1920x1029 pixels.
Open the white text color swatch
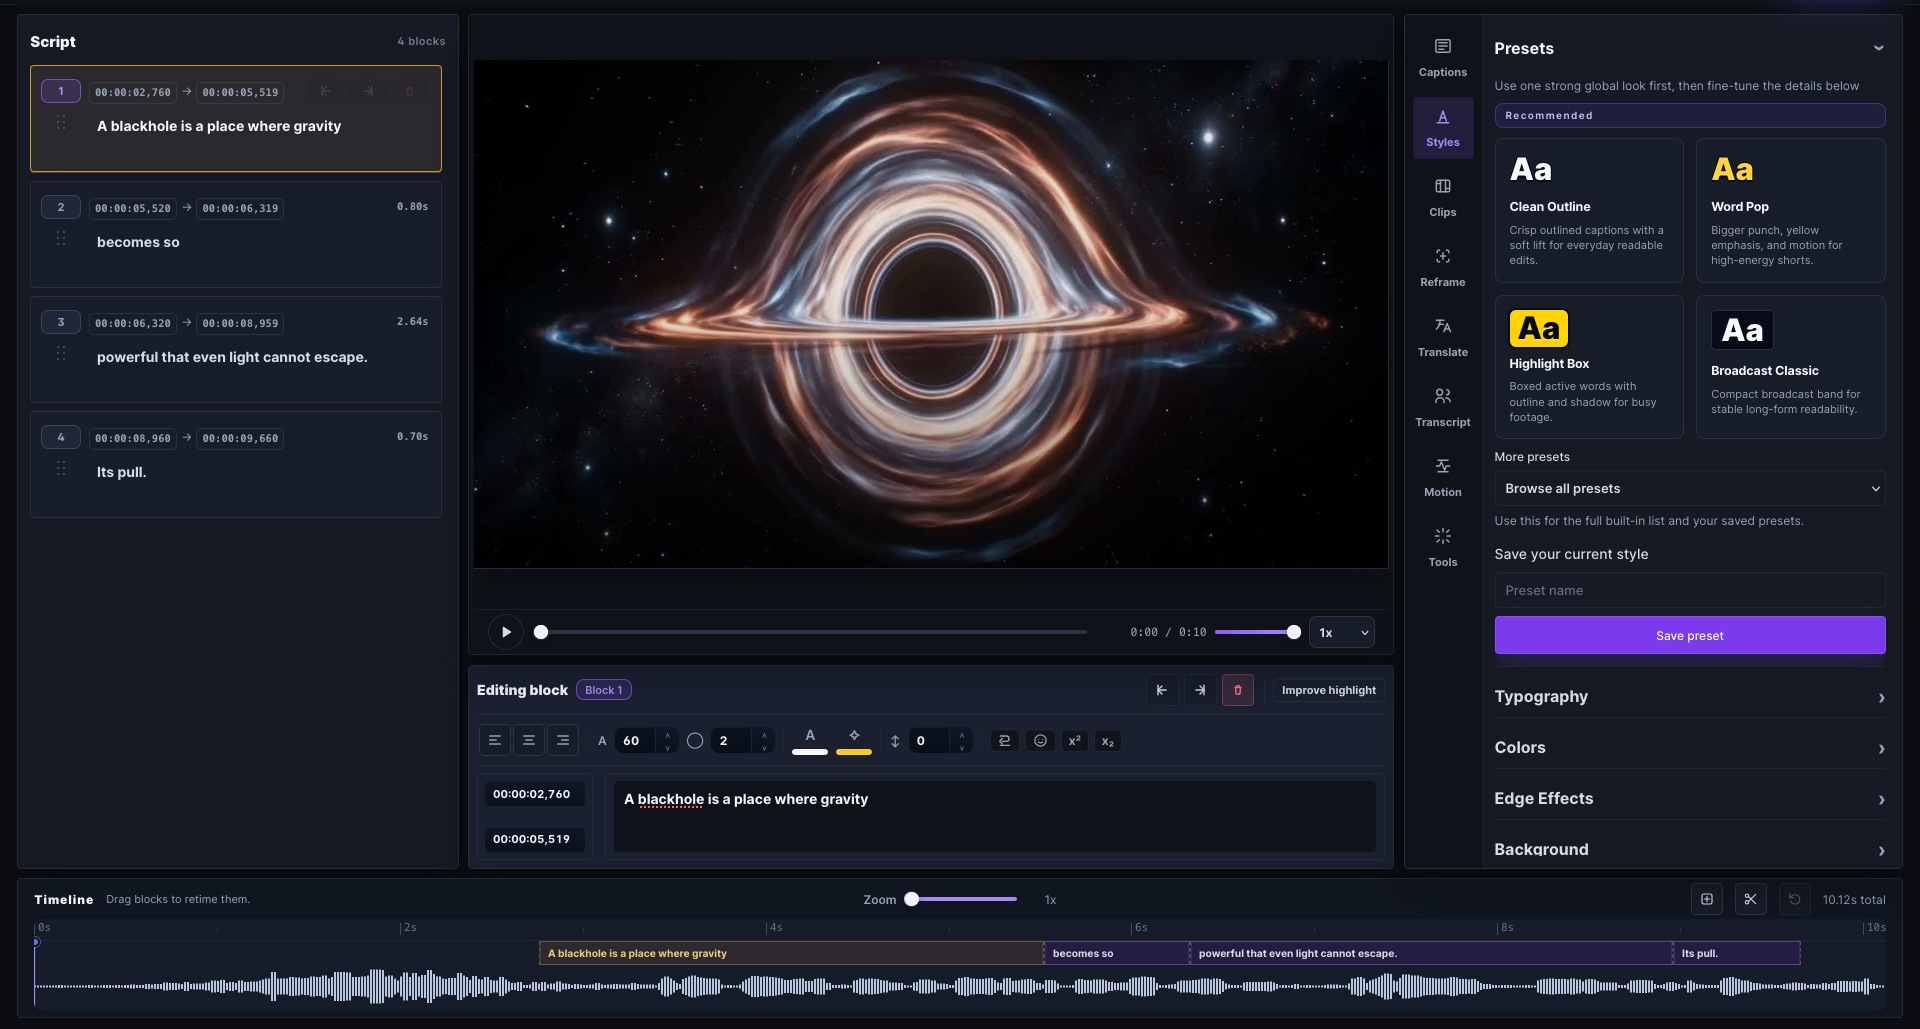(x=810, y=741)
